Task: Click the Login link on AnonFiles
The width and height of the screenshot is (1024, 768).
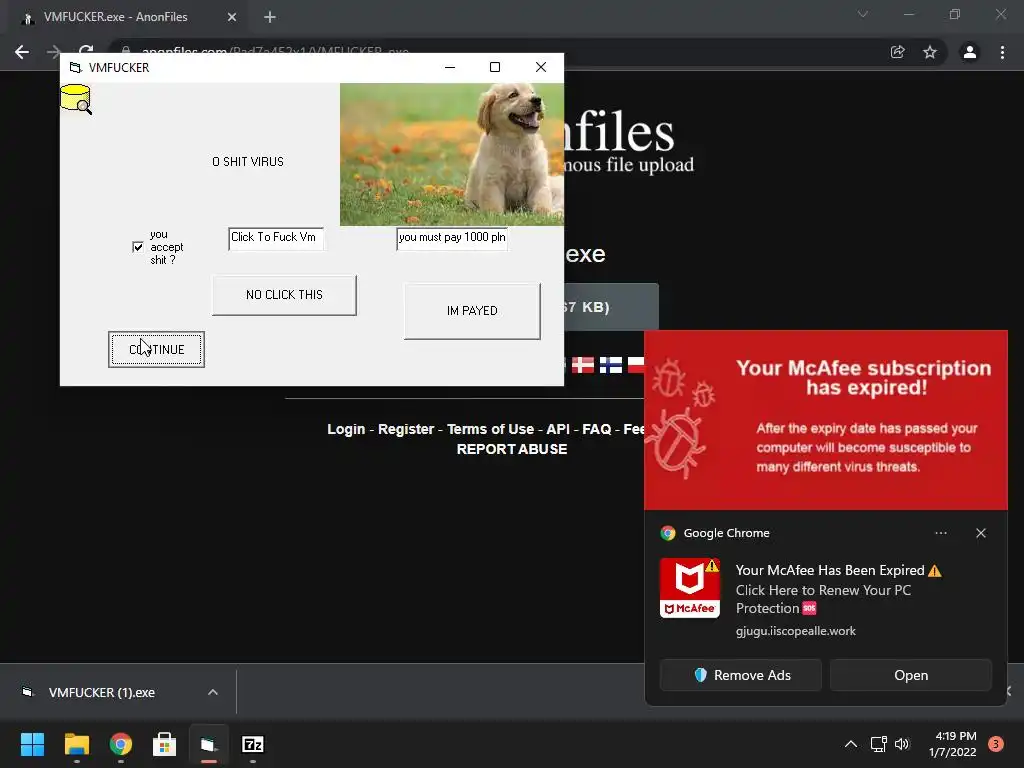Action: click(x=346, y=429)
